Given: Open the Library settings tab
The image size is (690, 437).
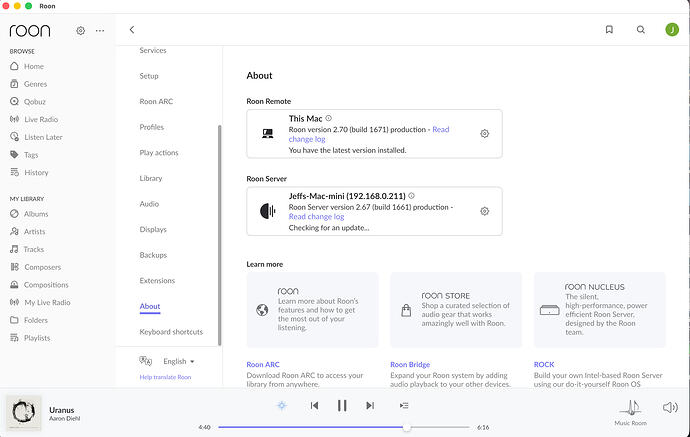Looking at the screenshot, I should tap(151, 178).
